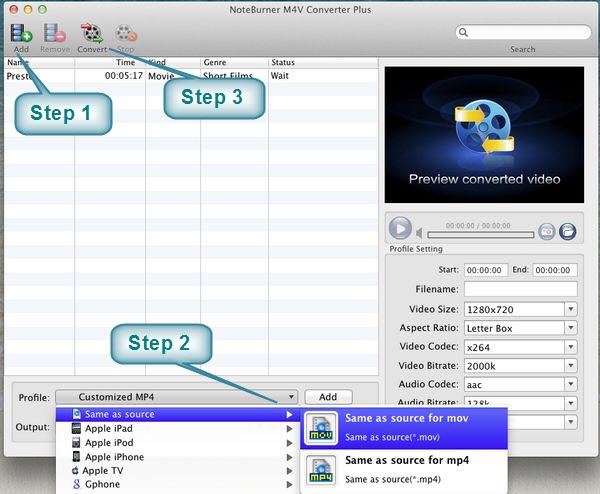Click the magnifier icon in search box
The image size is (600, 494).
coord(463,32)
